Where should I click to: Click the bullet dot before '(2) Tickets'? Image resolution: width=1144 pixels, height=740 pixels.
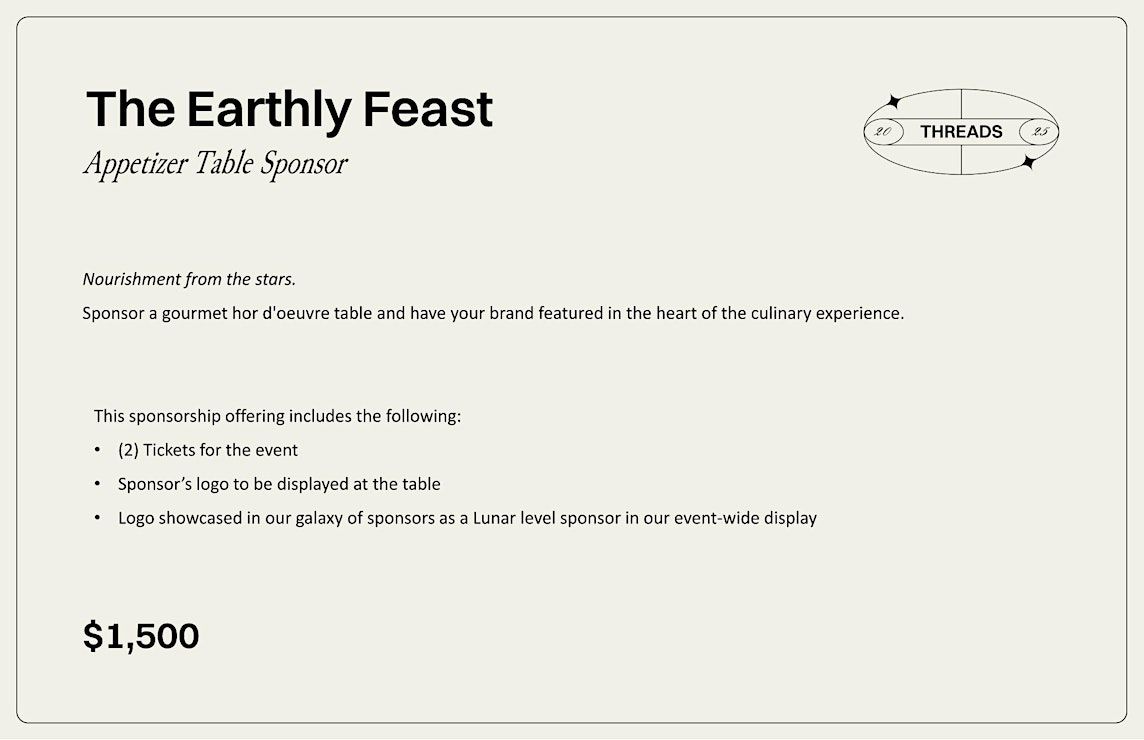click(97, 450)
